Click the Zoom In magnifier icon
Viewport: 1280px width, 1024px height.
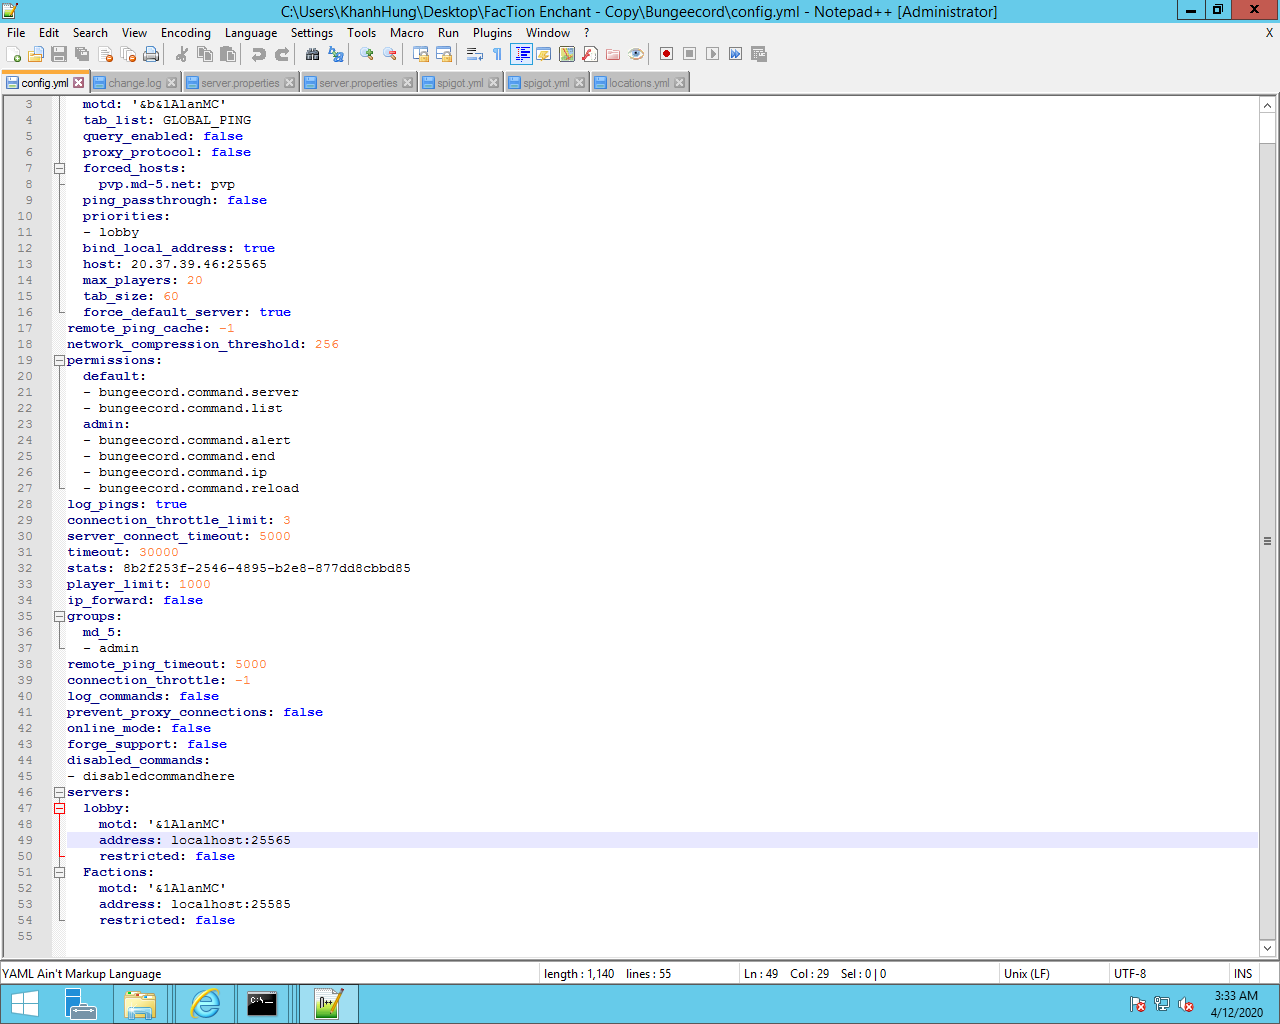(367, 54)
